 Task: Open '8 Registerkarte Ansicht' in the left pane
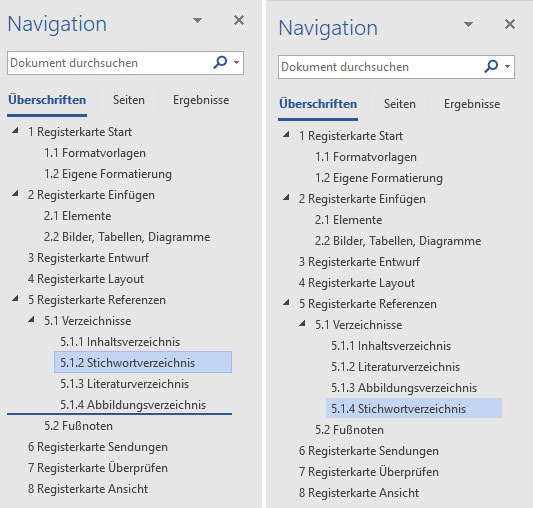pyautogui.click(x=88, y=489)
